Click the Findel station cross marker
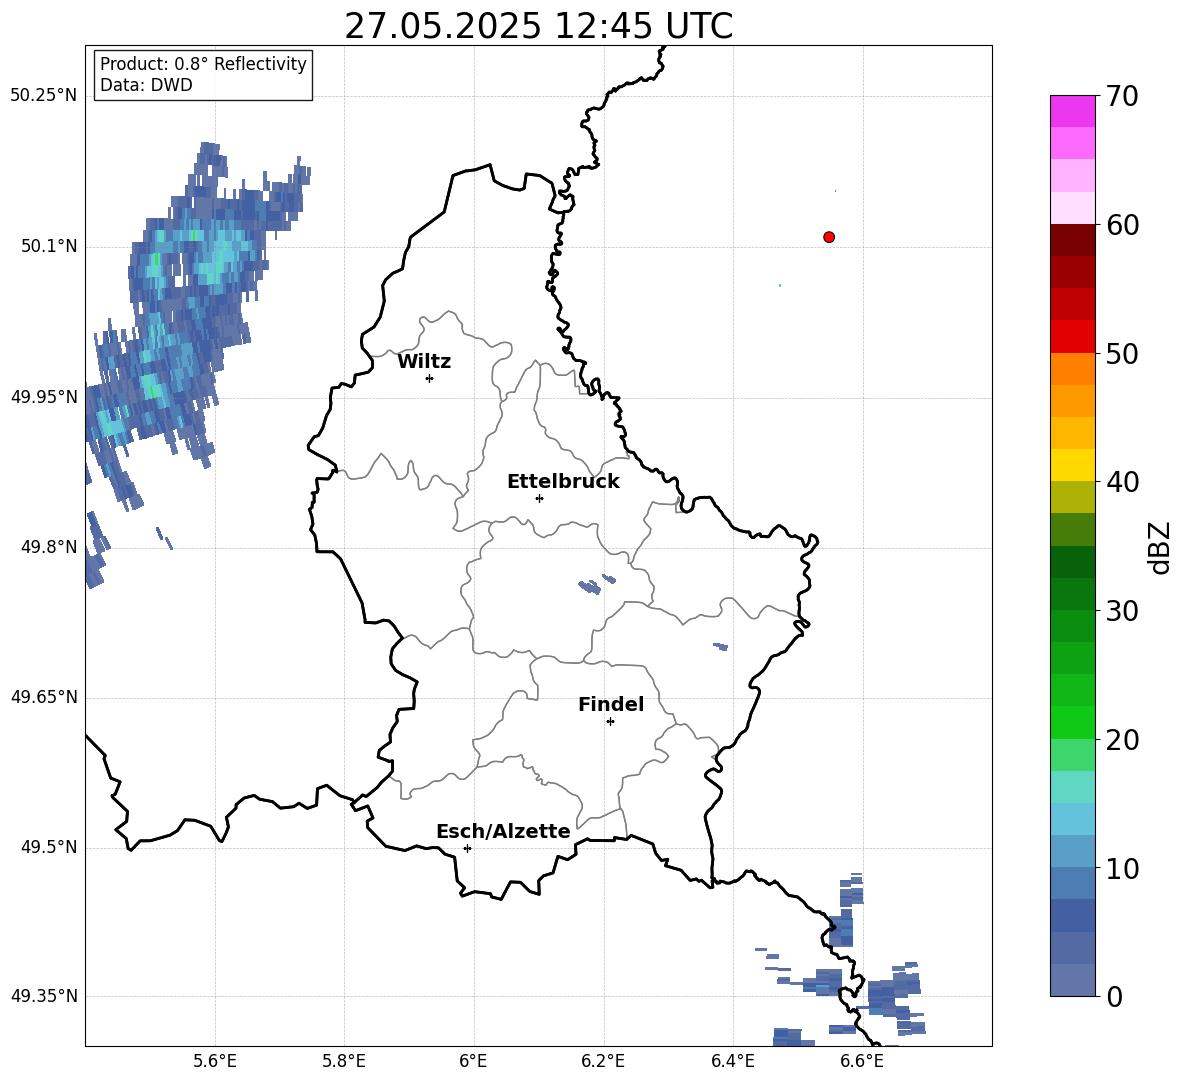Screen dimensions: 1184x1081 click(610, 722)
